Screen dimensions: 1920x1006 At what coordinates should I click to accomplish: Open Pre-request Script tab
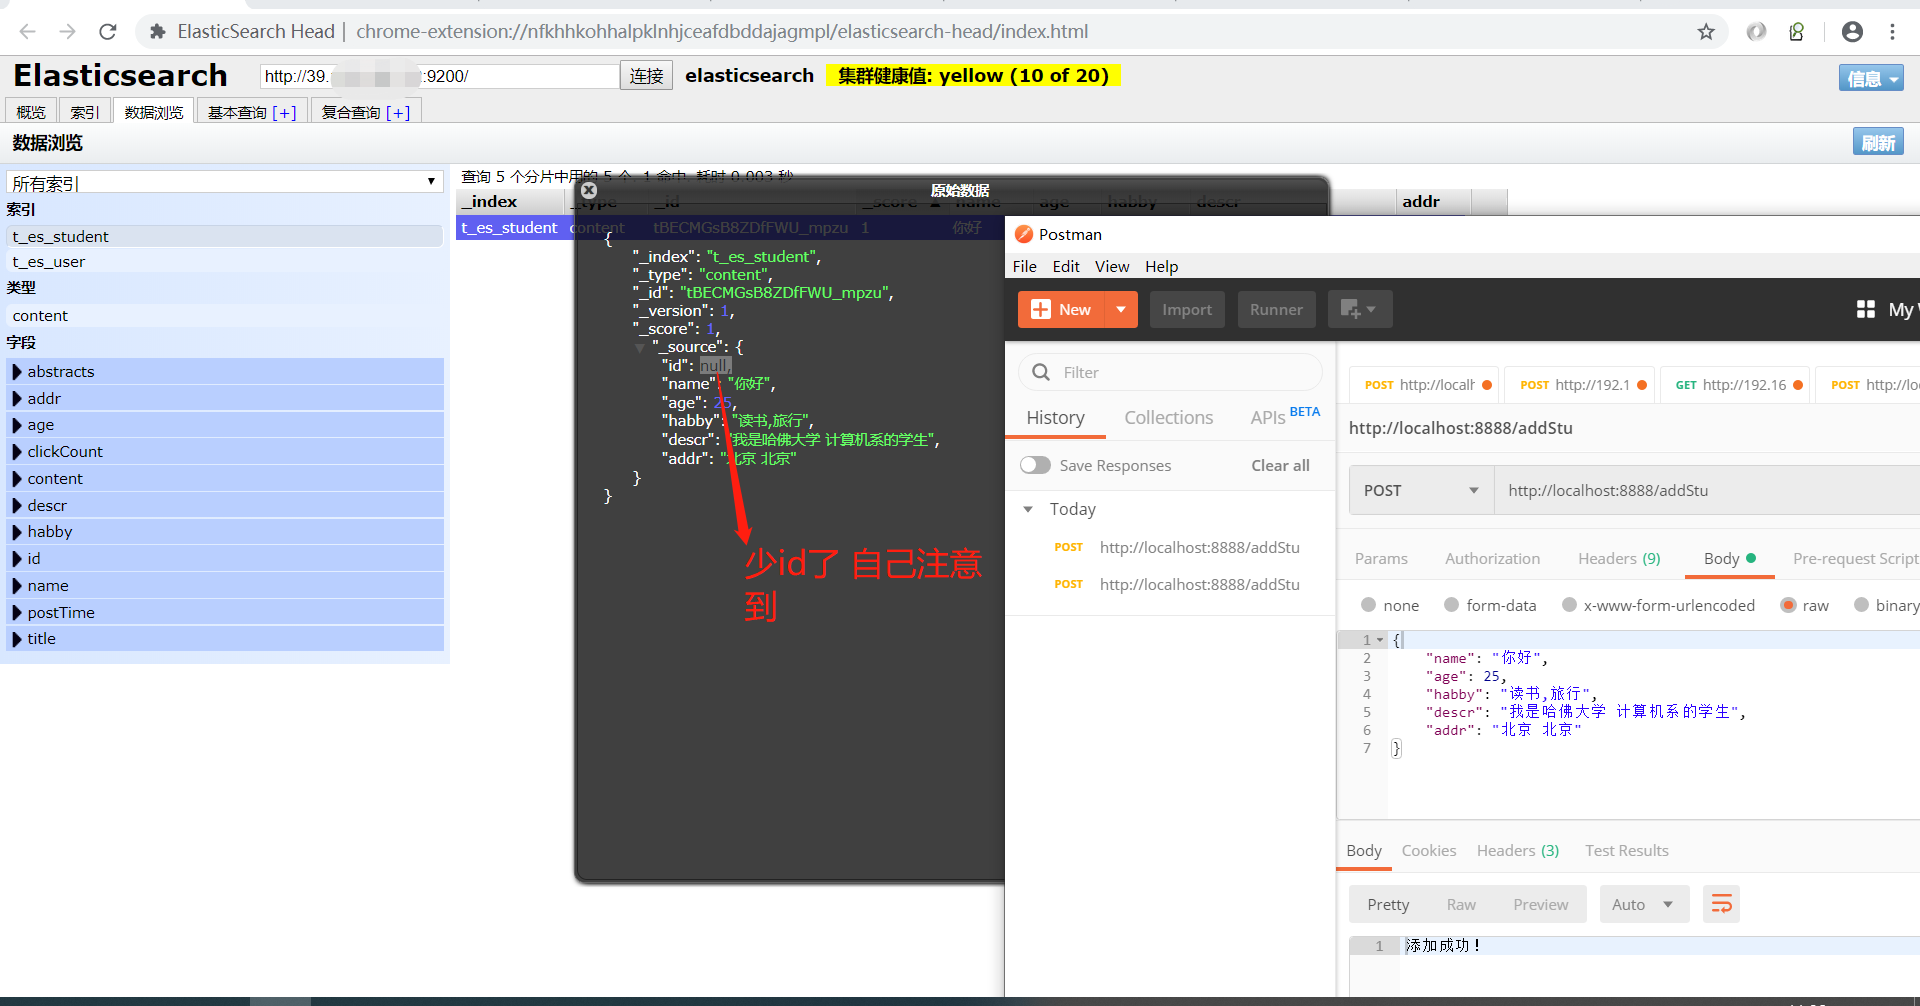1855,558
